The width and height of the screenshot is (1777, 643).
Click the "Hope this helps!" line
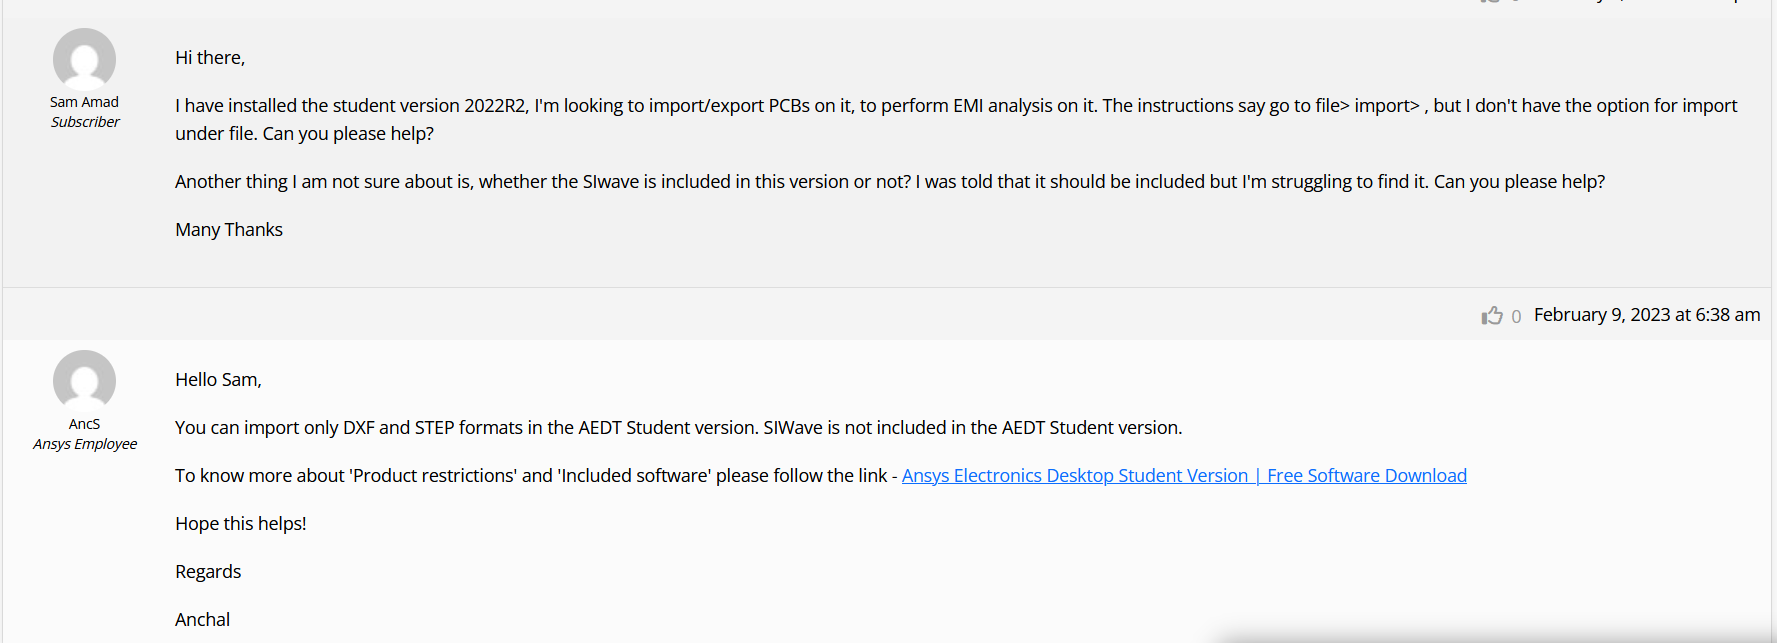[x=241, y=524]
